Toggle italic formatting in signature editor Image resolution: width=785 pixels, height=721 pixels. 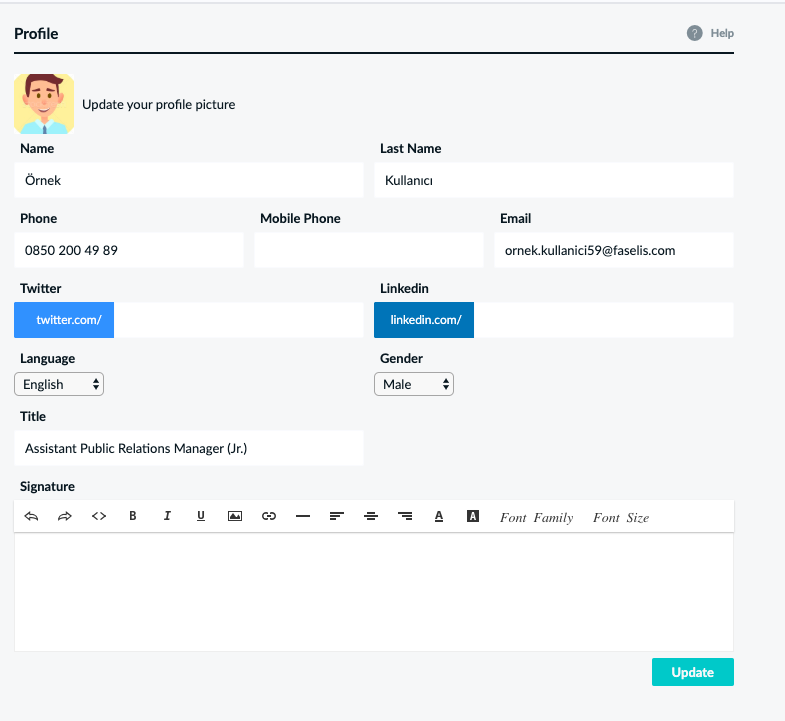click(167, 516)
